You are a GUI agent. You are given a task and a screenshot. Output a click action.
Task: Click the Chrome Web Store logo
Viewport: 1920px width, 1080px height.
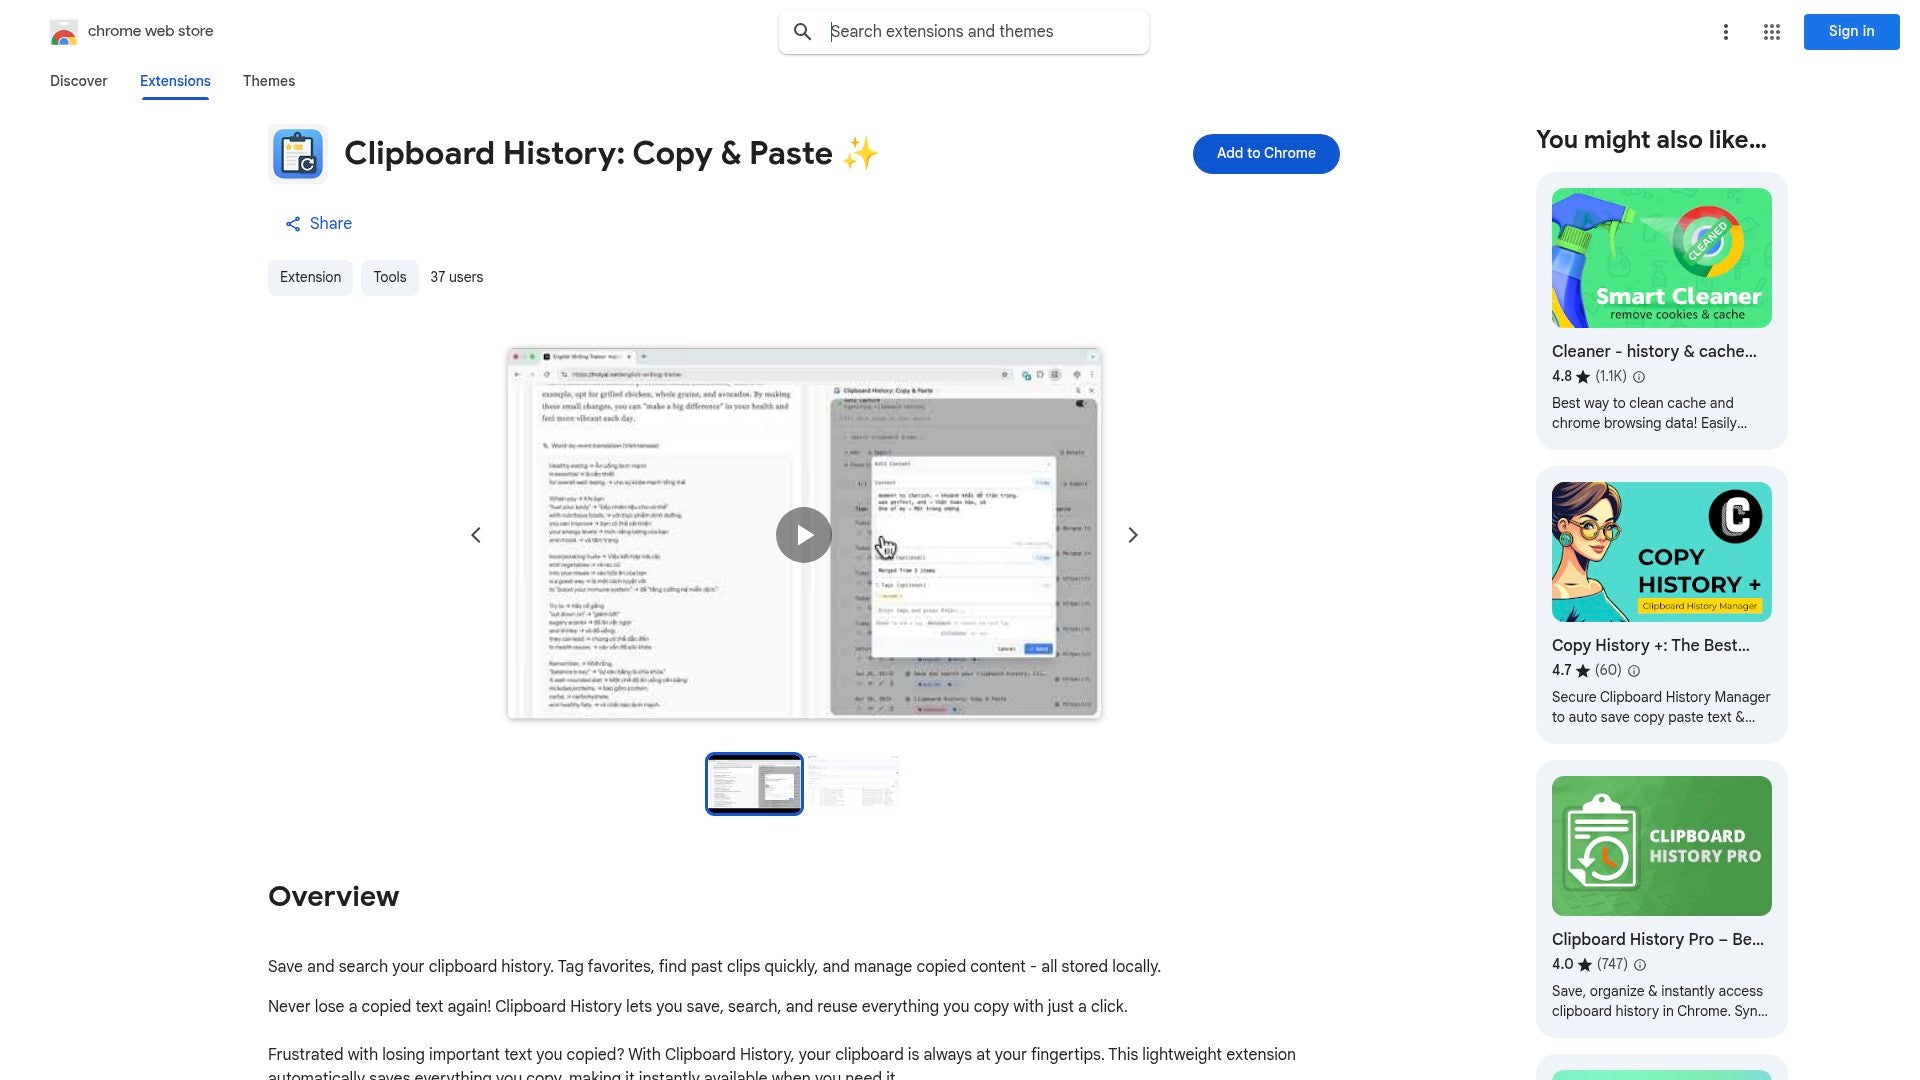(x=64, y=32)
